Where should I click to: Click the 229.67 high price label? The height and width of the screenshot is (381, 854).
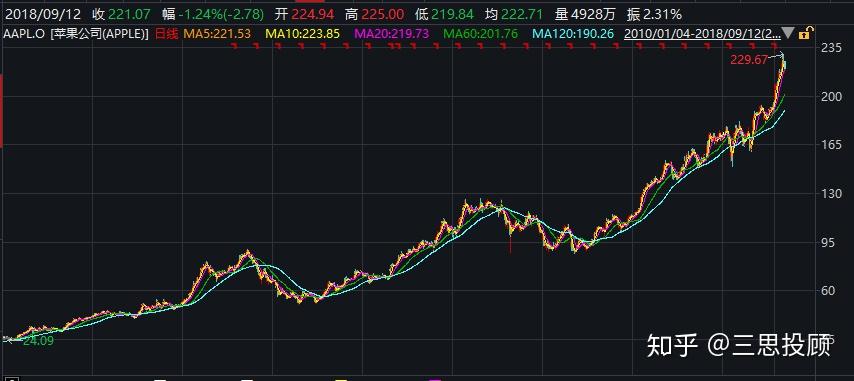tap(748, 60)
